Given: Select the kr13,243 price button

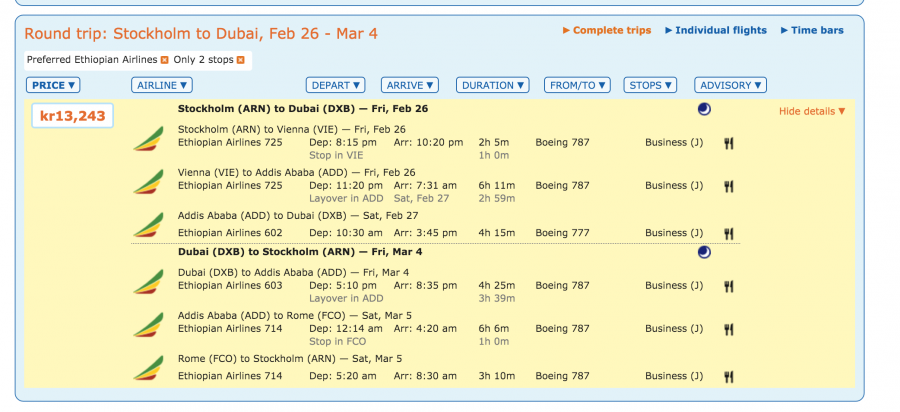Looking at the screenshot, I should (x=72, y=116).
